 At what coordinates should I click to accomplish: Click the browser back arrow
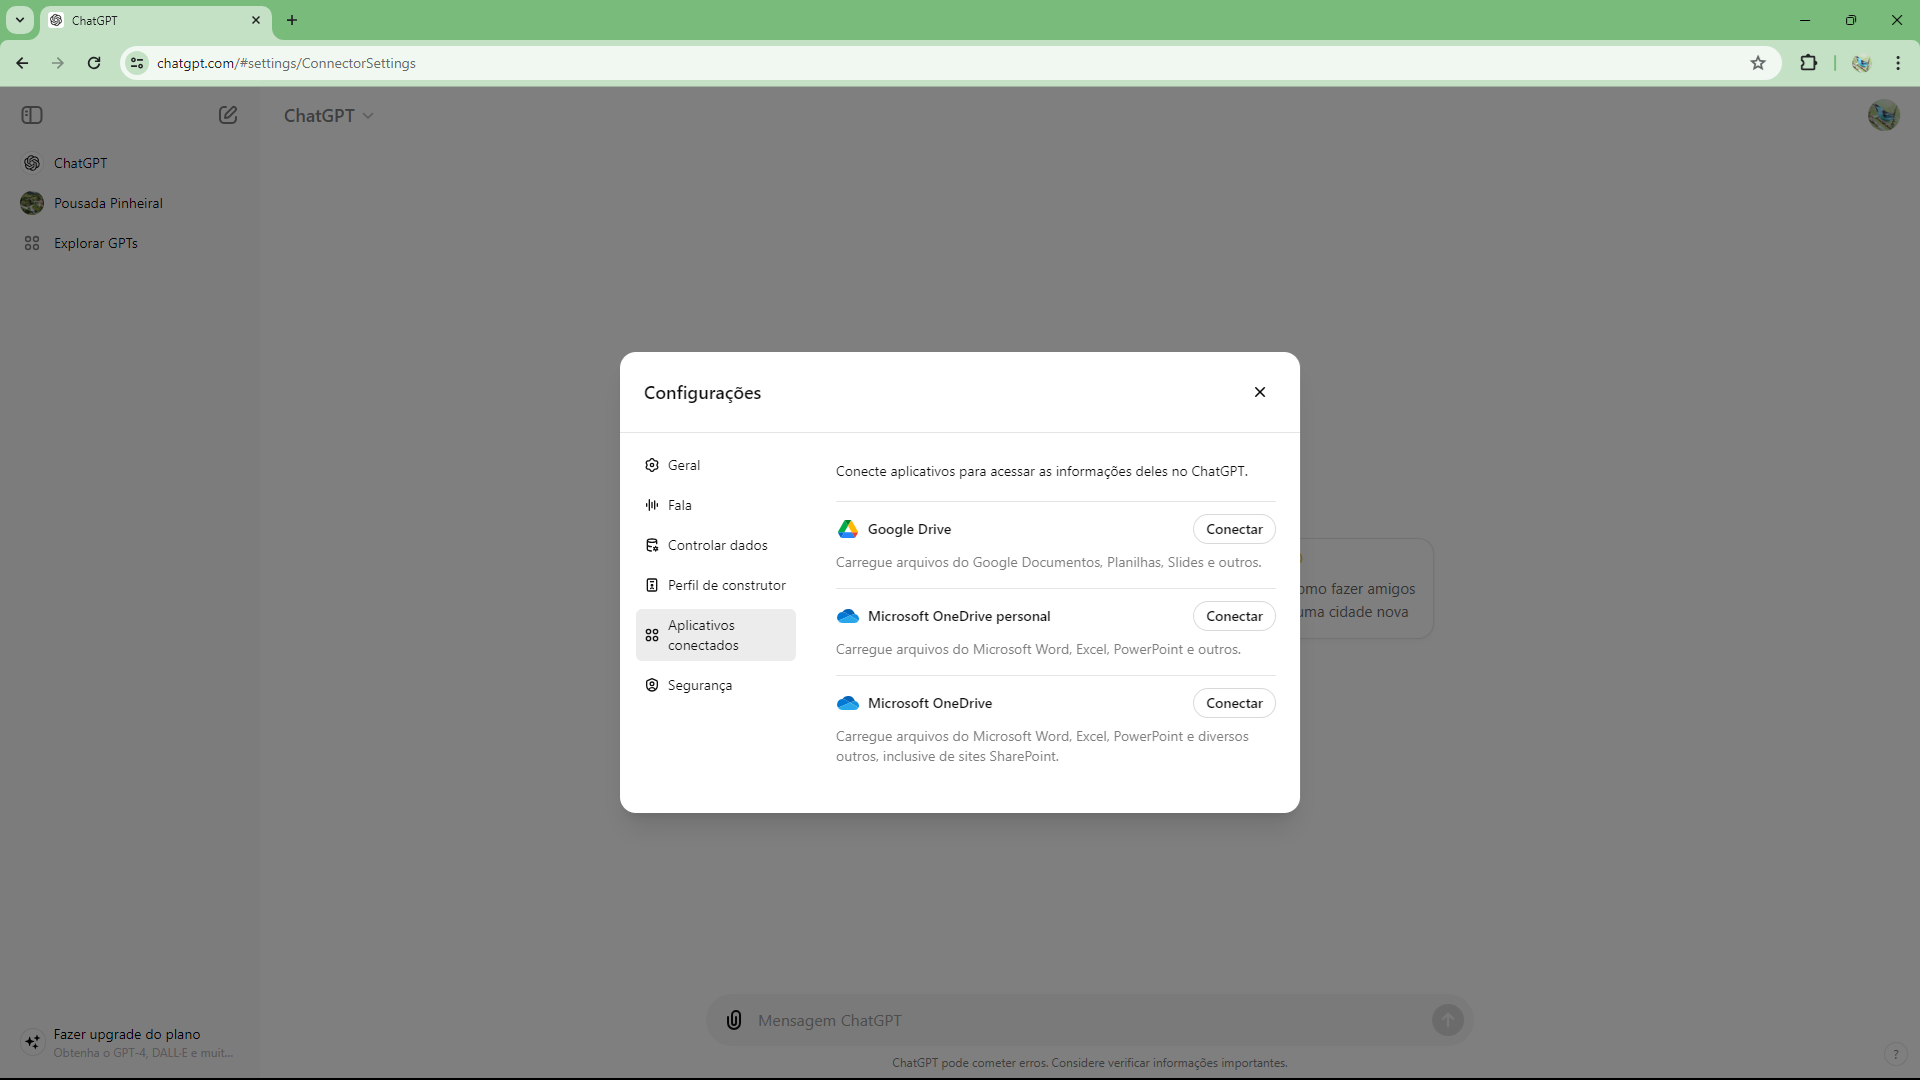(x=22, y=63)
